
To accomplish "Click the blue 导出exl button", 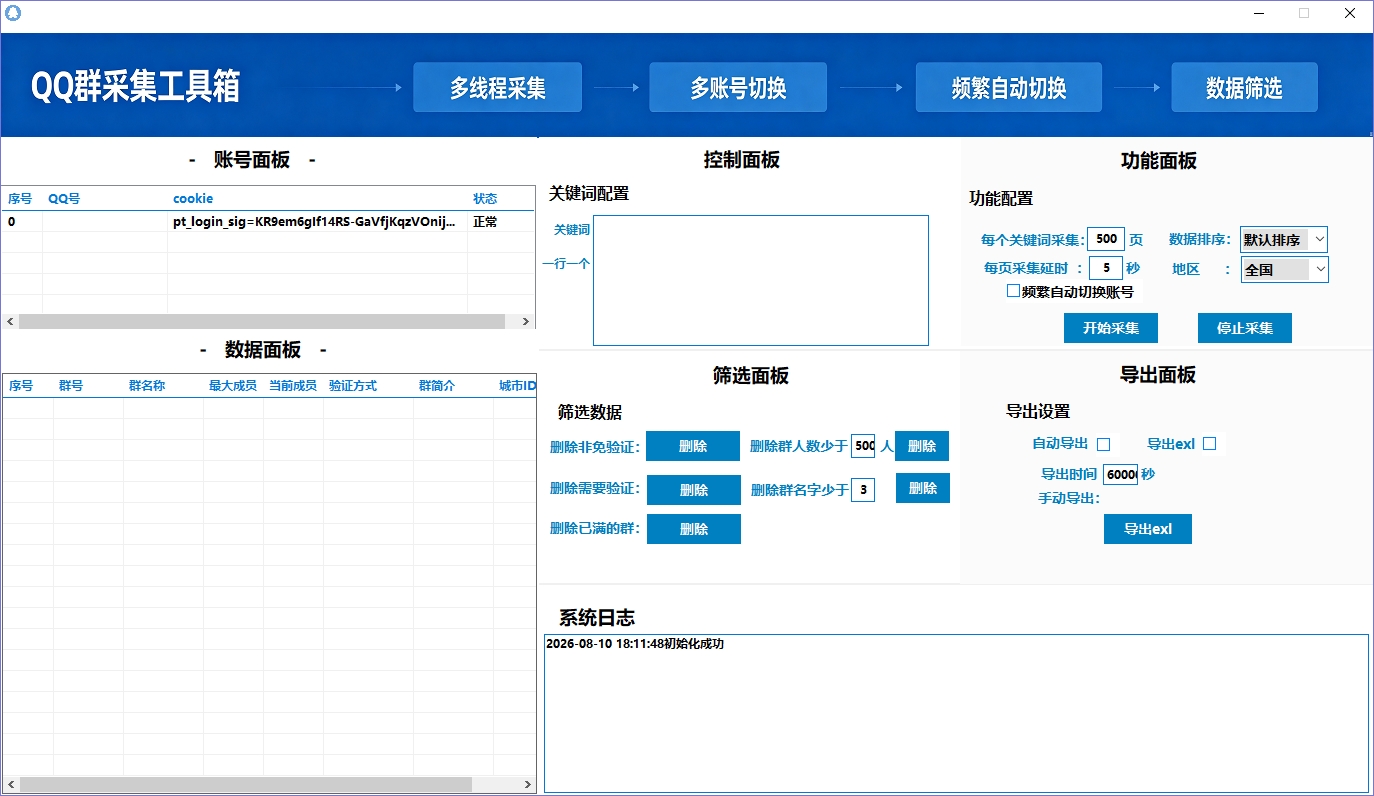I will 1148,529.
